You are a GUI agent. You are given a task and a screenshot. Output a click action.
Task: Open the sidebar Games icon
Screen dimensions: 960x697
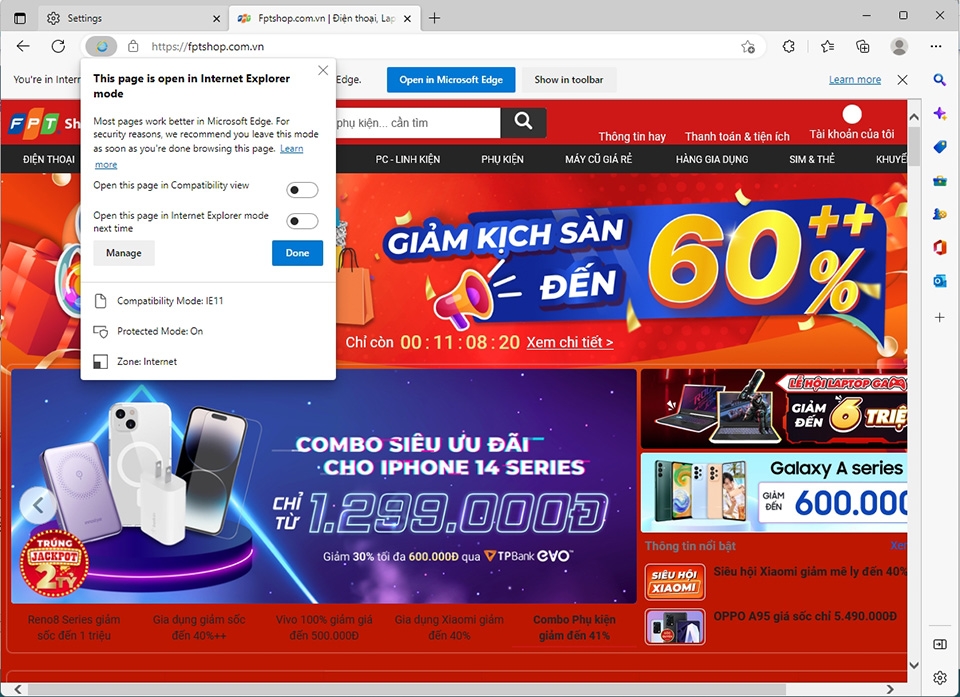point(939,214)
